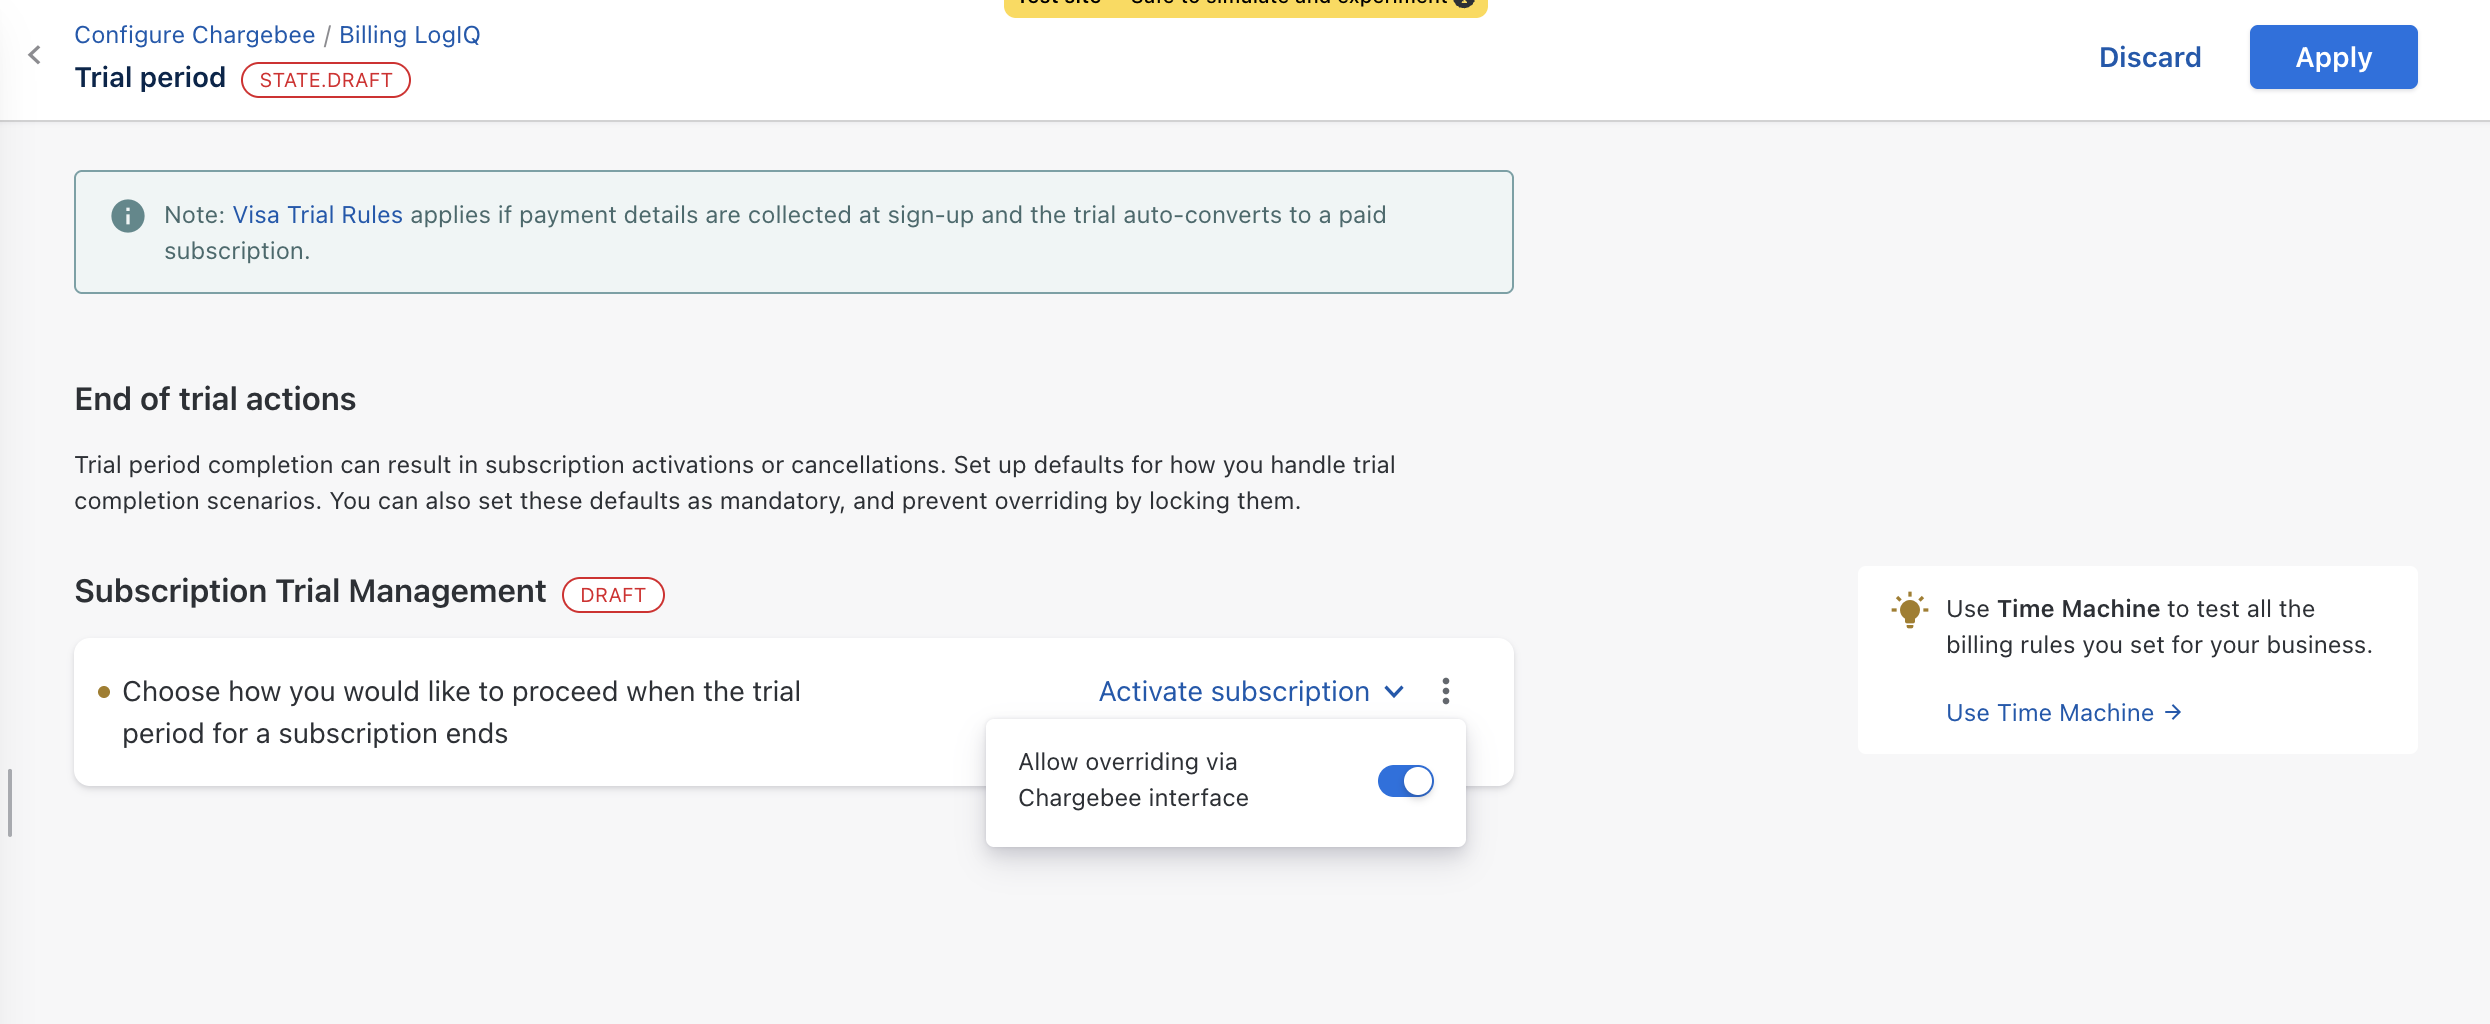Click the vertical scrollbar handle on left edge
The width and height of the screenshot is (2490, 1024).
[10, 803]
